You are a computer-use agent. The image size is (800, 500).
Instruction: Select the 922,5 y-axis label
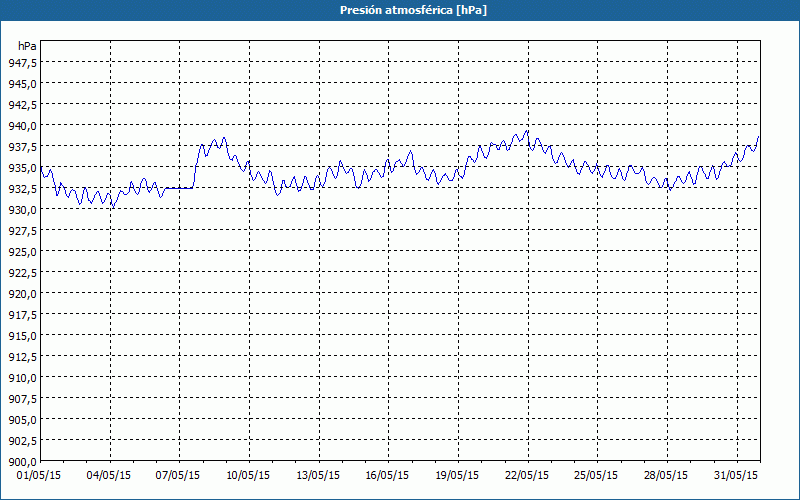click(22, 272)
